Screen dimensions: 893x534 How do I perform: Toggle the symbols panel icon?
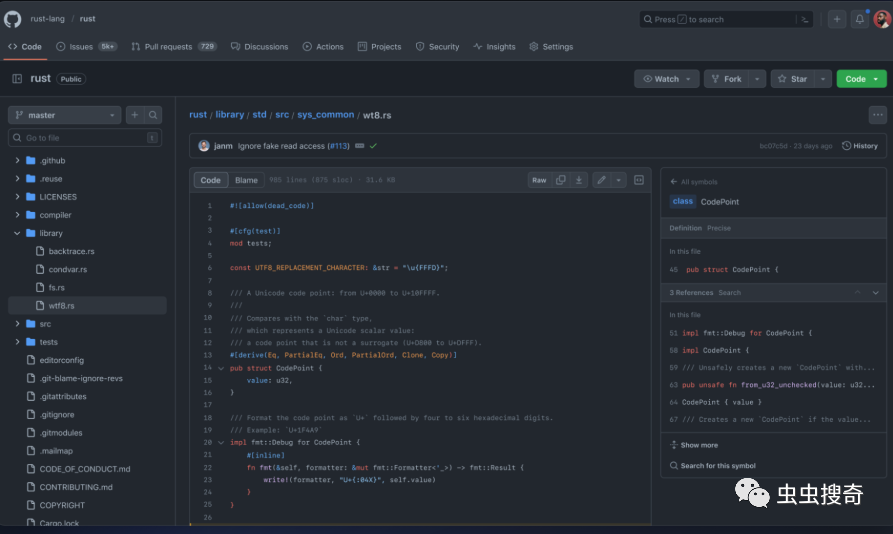point(638,180)
